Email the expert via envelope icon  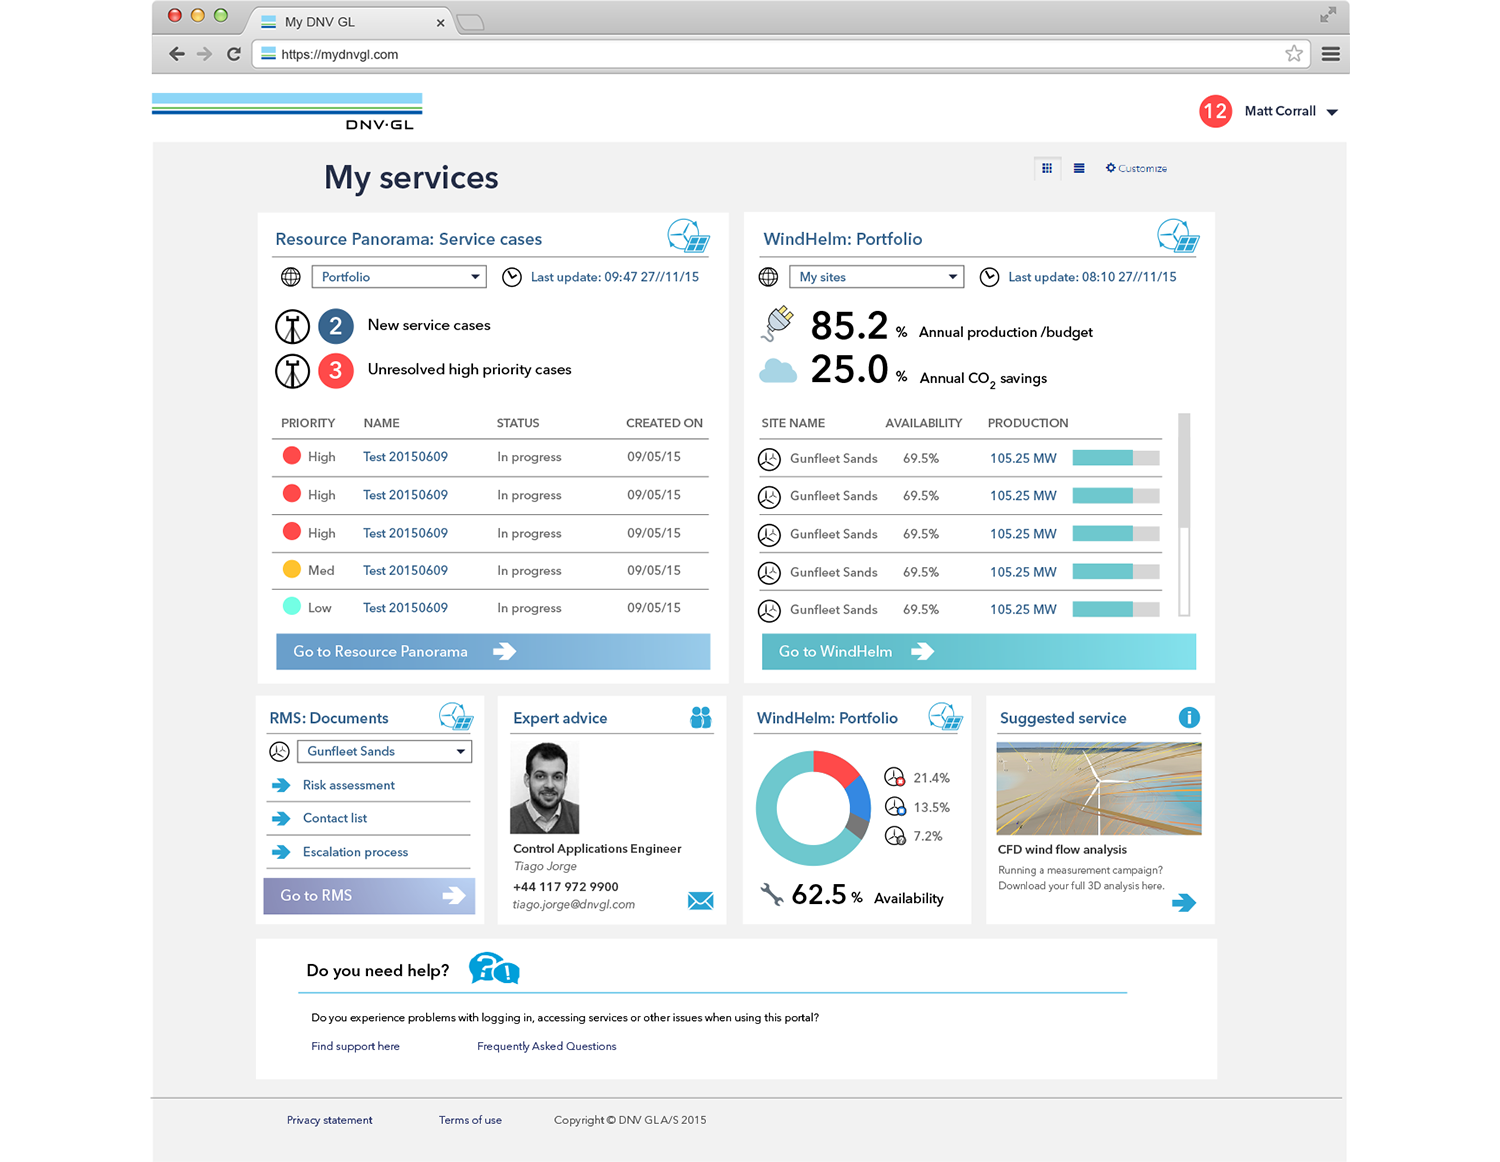pyautogui.click(x=701, y=901)
